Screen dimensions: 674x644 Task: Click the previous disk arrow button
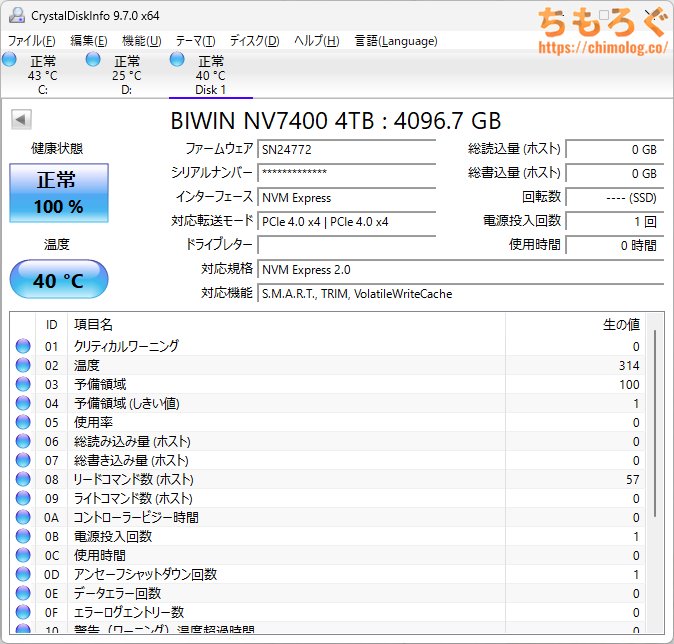click(21, 120)
